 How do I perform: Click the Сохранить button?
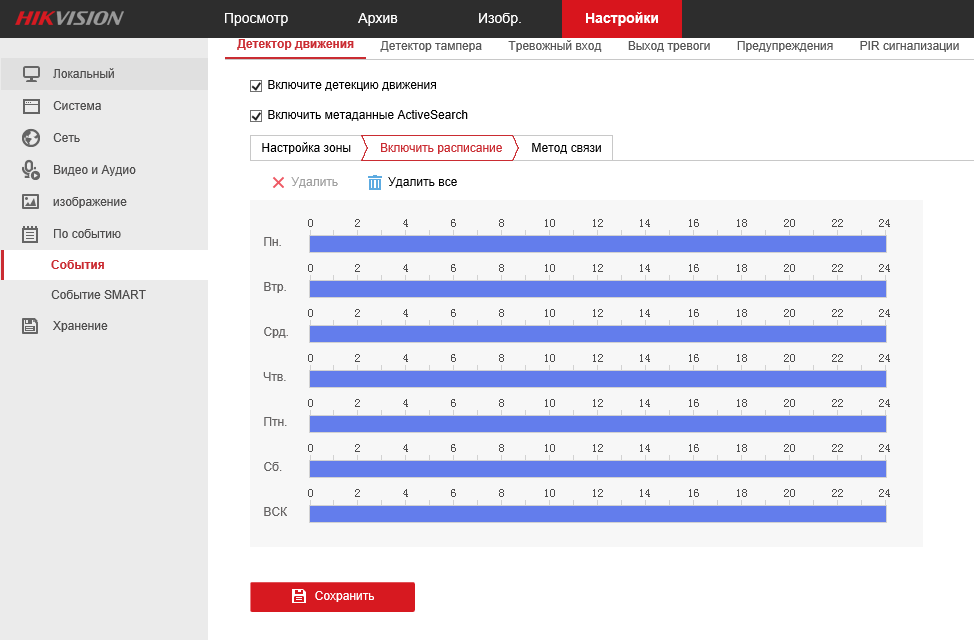[332, 597]
